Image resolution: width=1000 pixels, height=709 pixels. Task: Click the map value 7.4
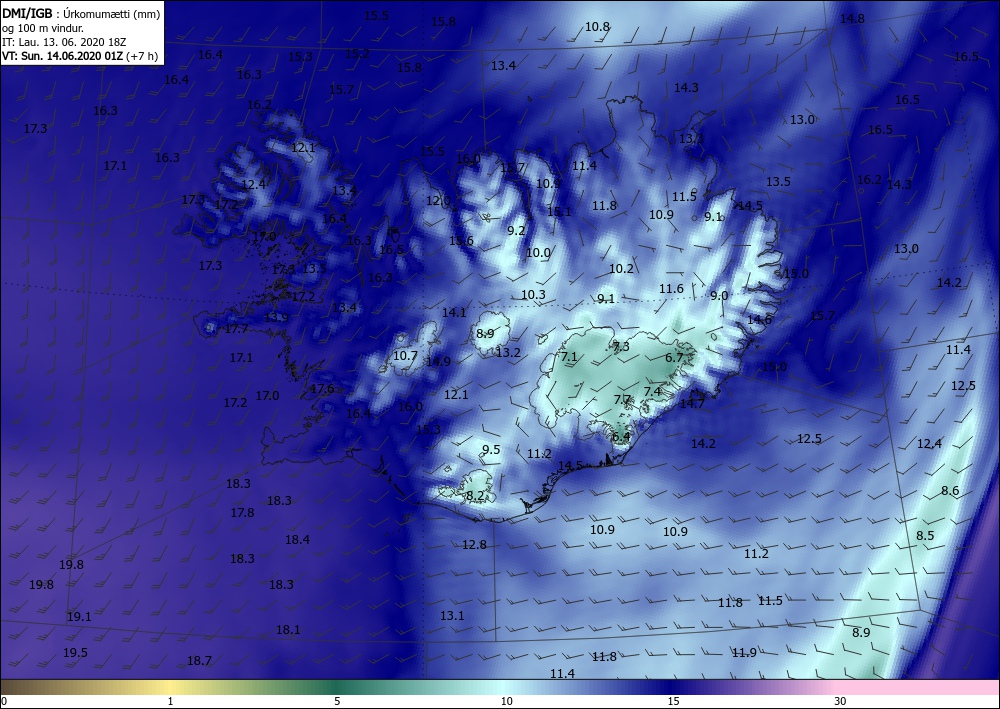pyautogui.click(x=652, y=391)
